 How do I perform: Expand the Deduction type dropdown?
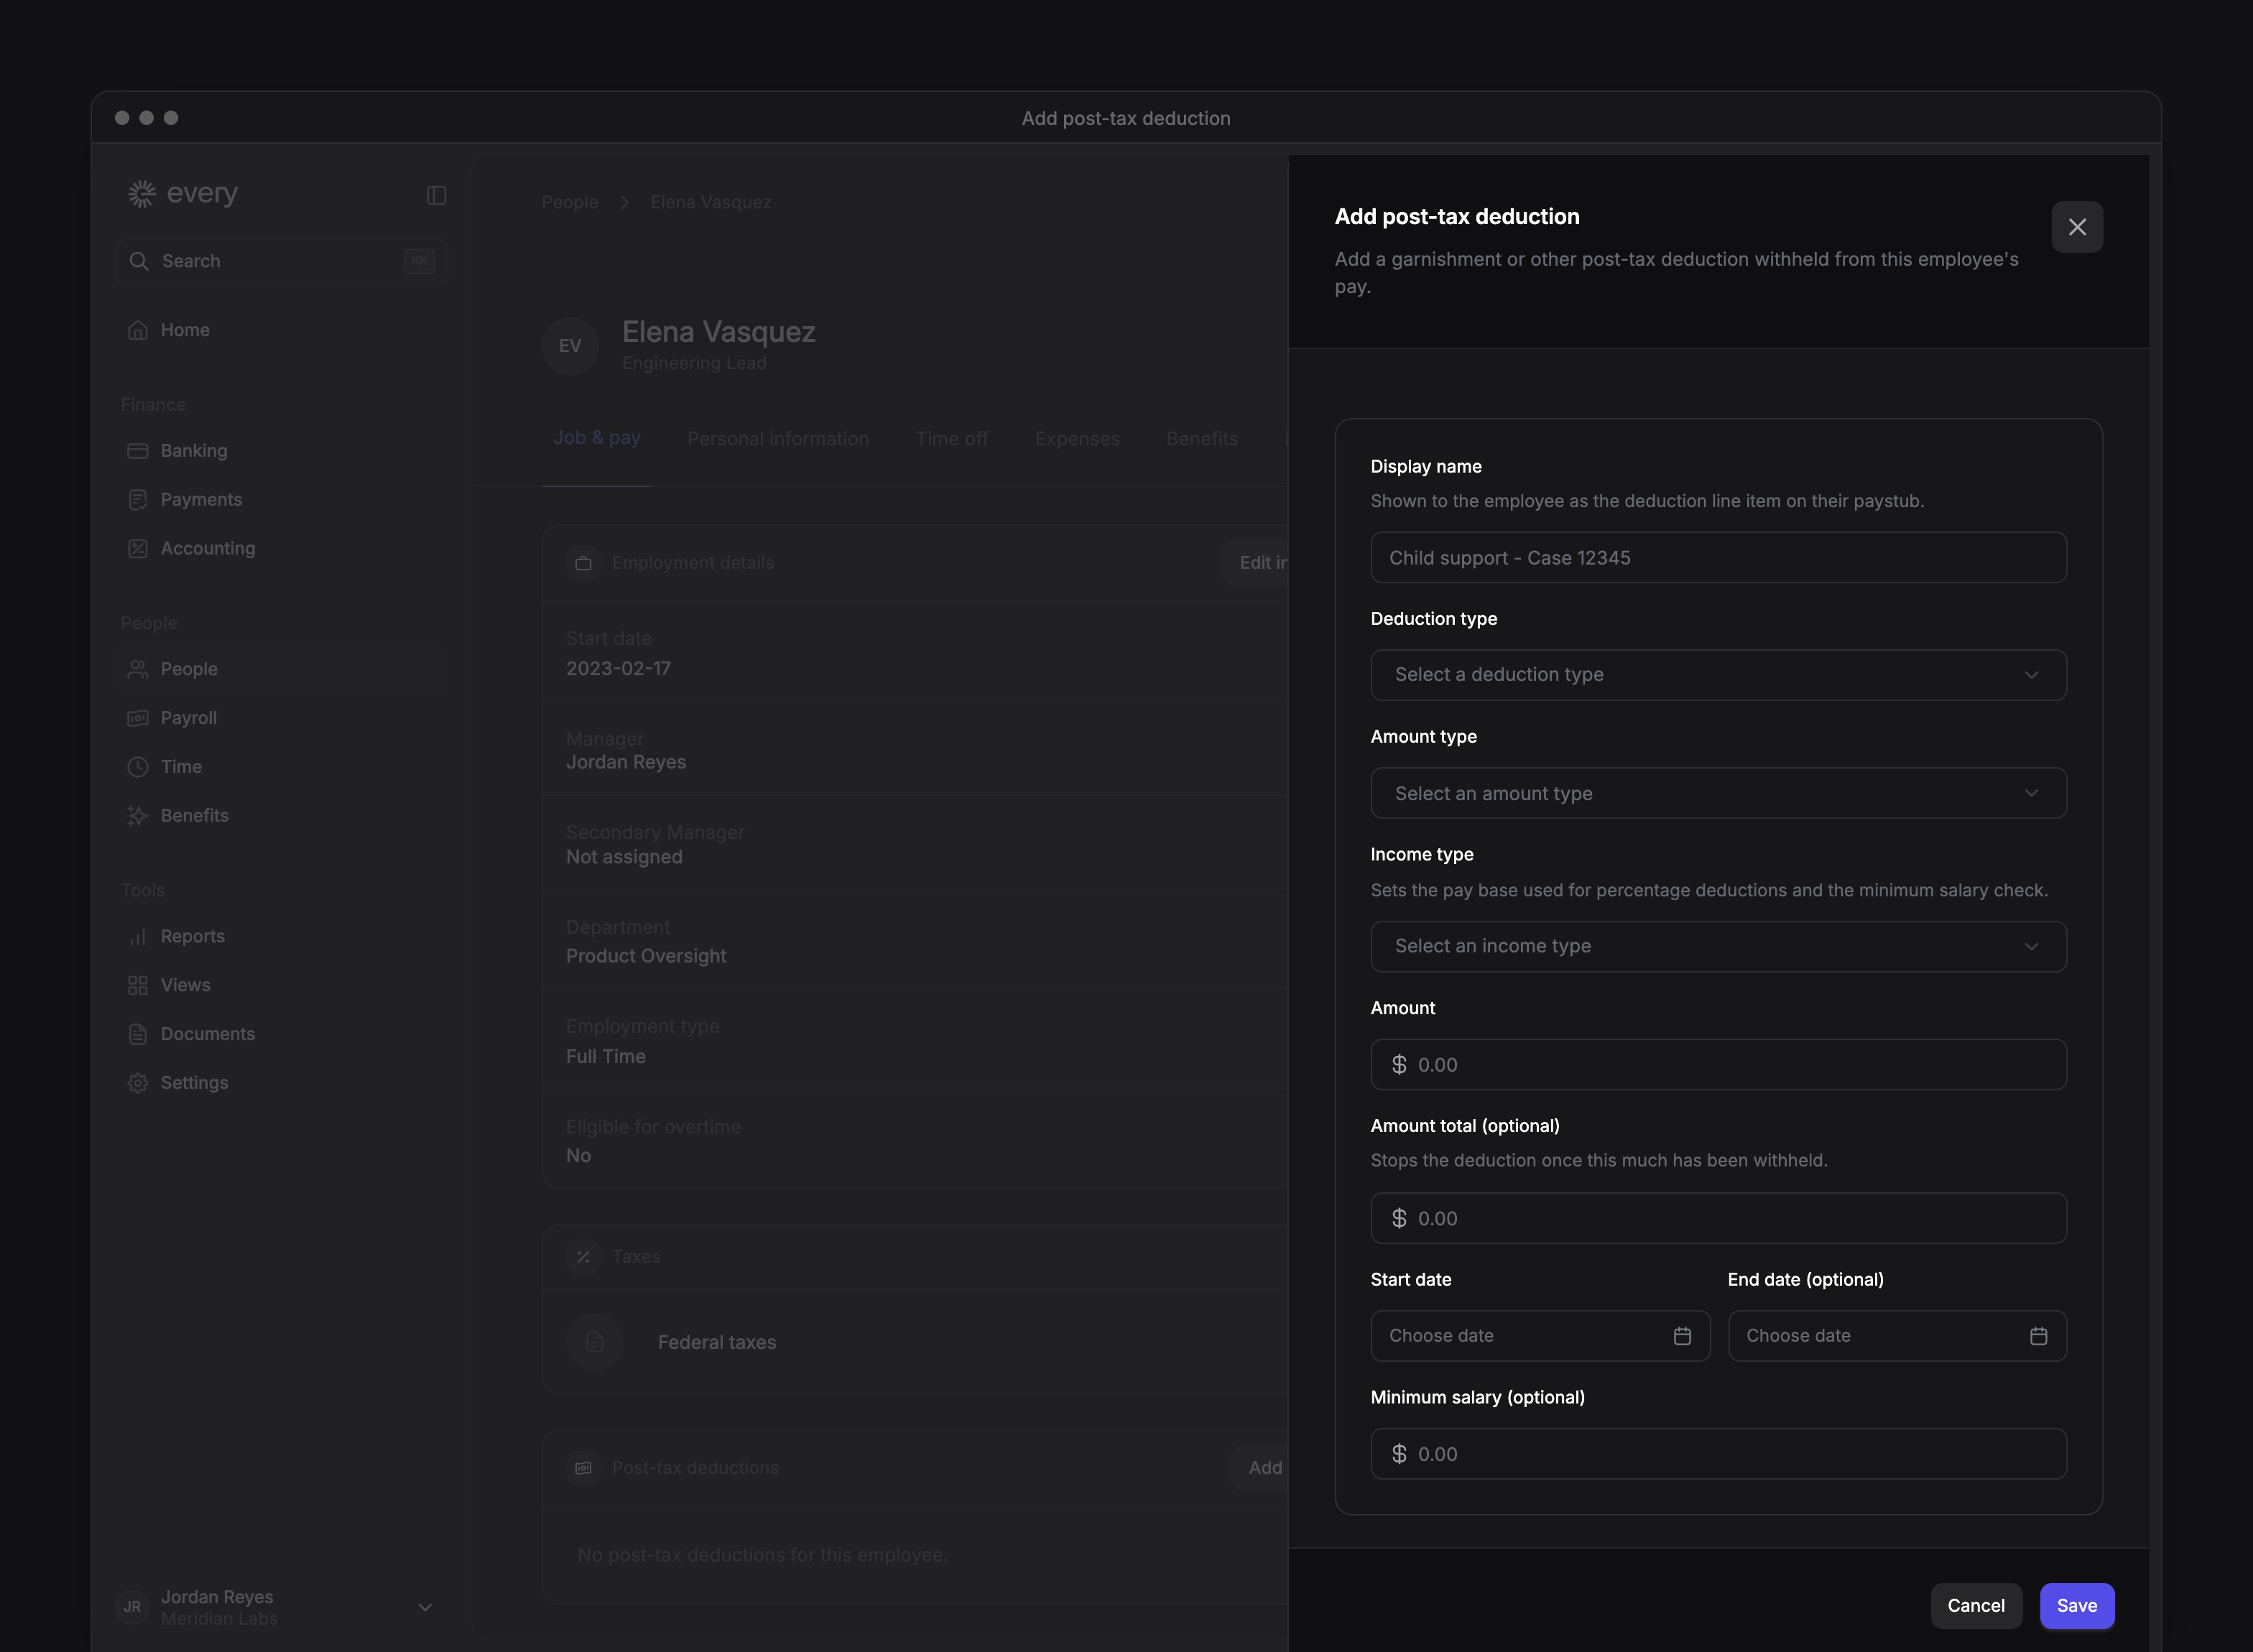pos(1718,675)
